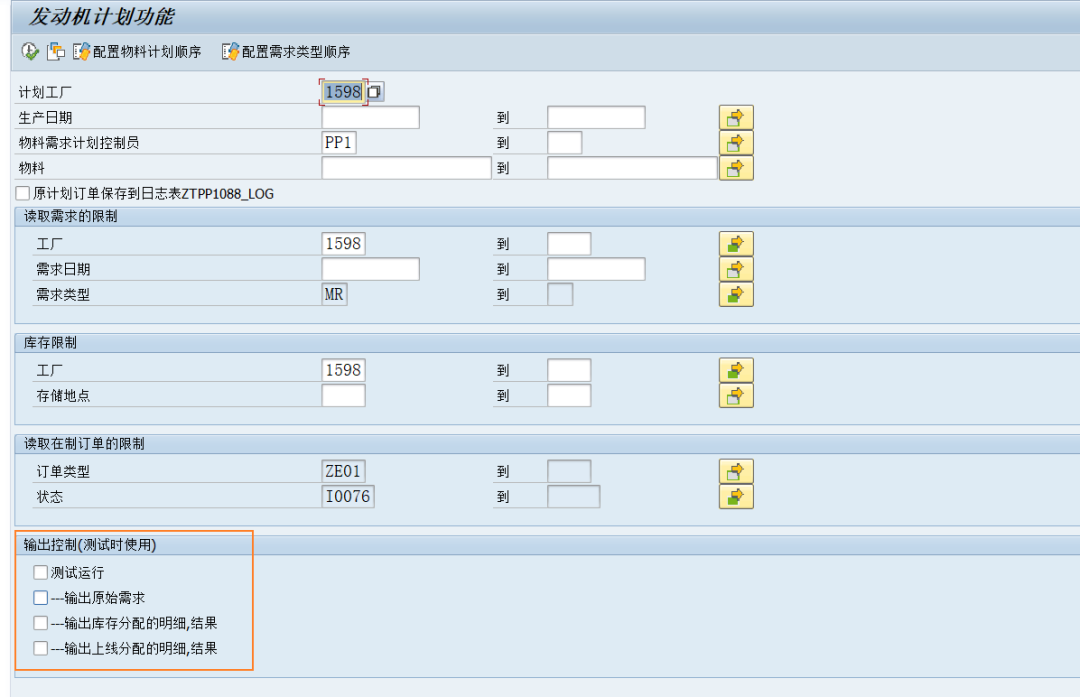Viewport: 1080px width, 697px height.
Task: Click the 读取需求的限制 工厂 to field
Action: [x=569, y=244]
